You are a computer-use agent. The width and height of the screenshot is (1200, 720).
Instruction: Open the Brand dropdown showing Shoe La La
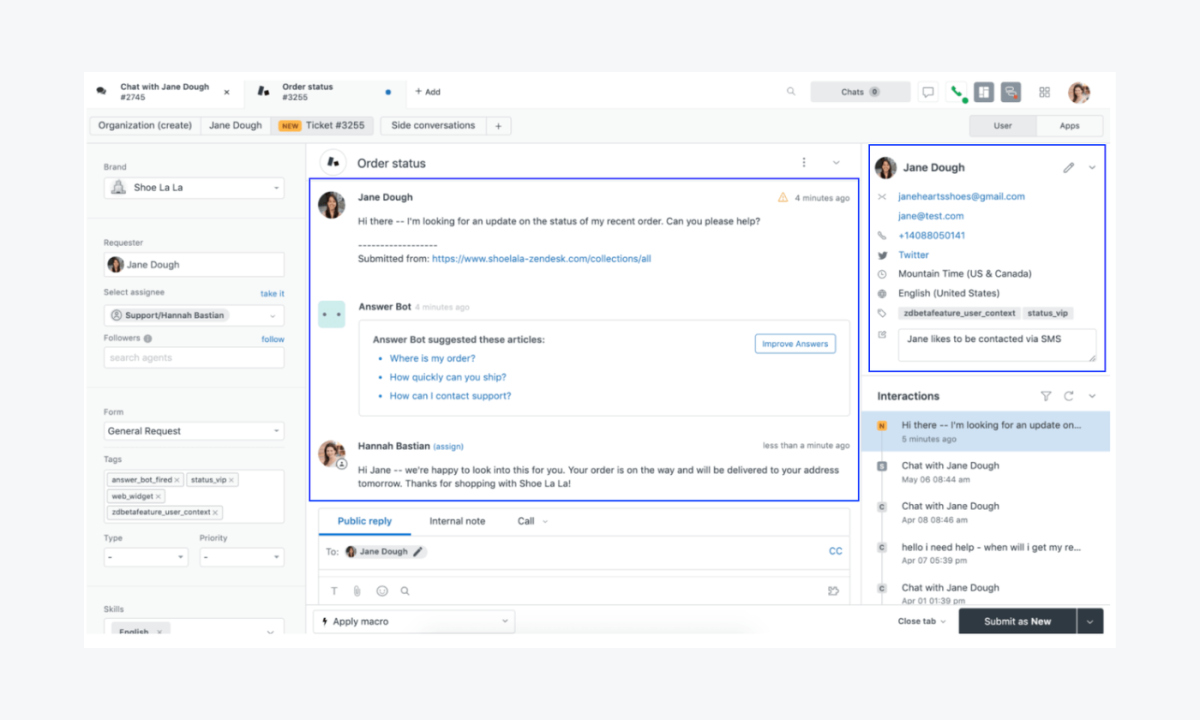[x=194, y=188]
